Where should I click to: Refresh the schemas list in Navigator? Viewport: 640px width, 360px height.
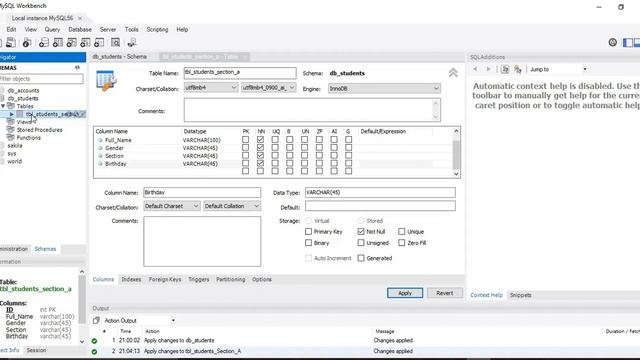(77, 67)
